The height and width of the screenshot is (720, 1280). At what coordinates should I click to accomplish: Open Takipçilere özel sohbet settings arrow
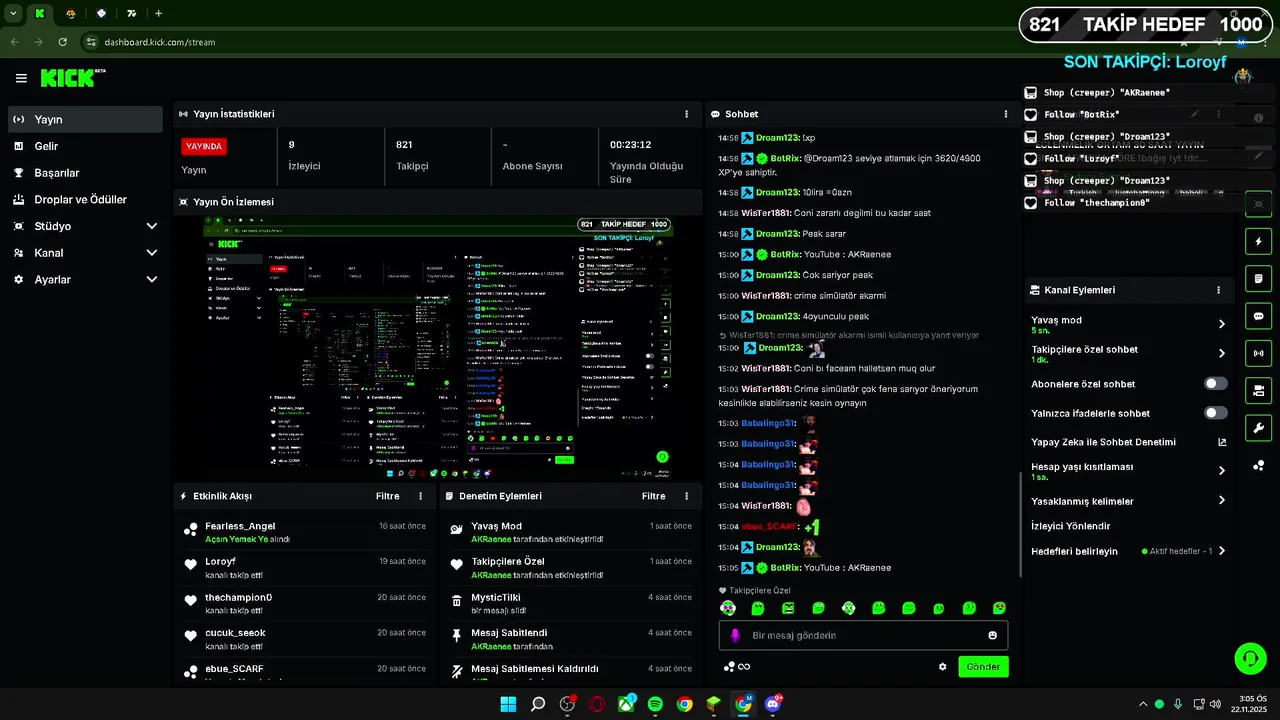click(x=1221, y=353)
